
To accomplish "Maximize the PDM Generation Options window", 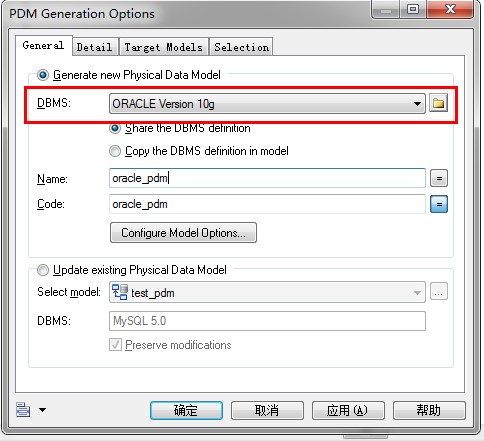I will (x=413, y=9).
